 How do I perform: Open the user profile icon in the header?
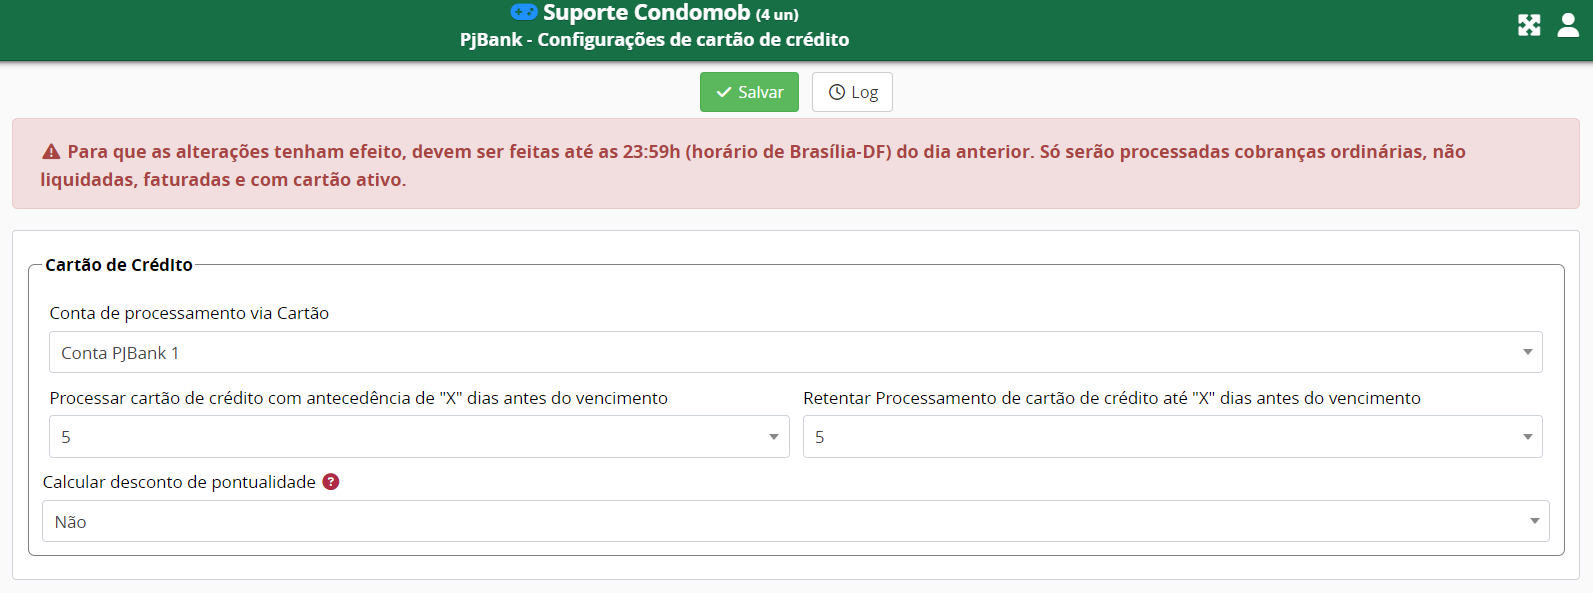pos(1568,25)
